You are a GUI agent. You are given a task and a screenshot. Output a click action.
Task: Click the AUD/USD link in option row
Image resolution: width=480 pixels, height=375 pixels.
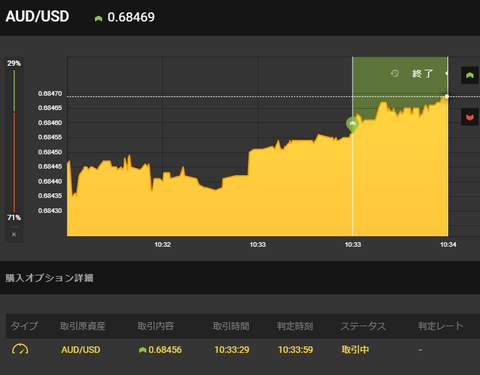tap(81, 350)
